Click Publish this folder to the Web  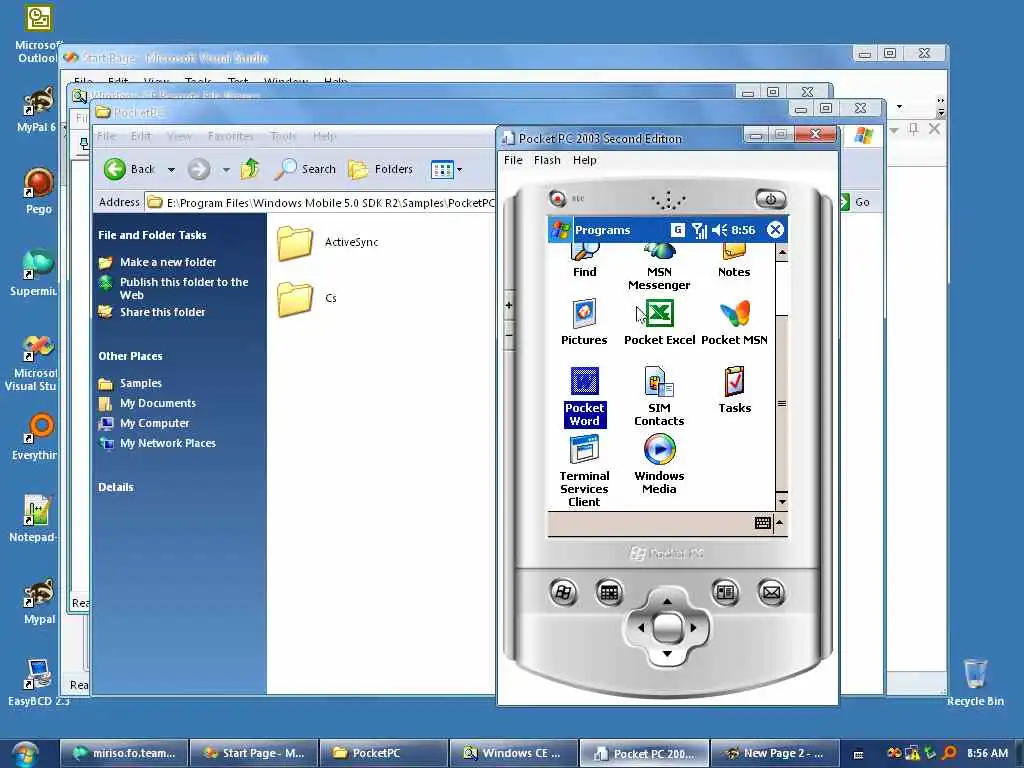coord(174,288)
